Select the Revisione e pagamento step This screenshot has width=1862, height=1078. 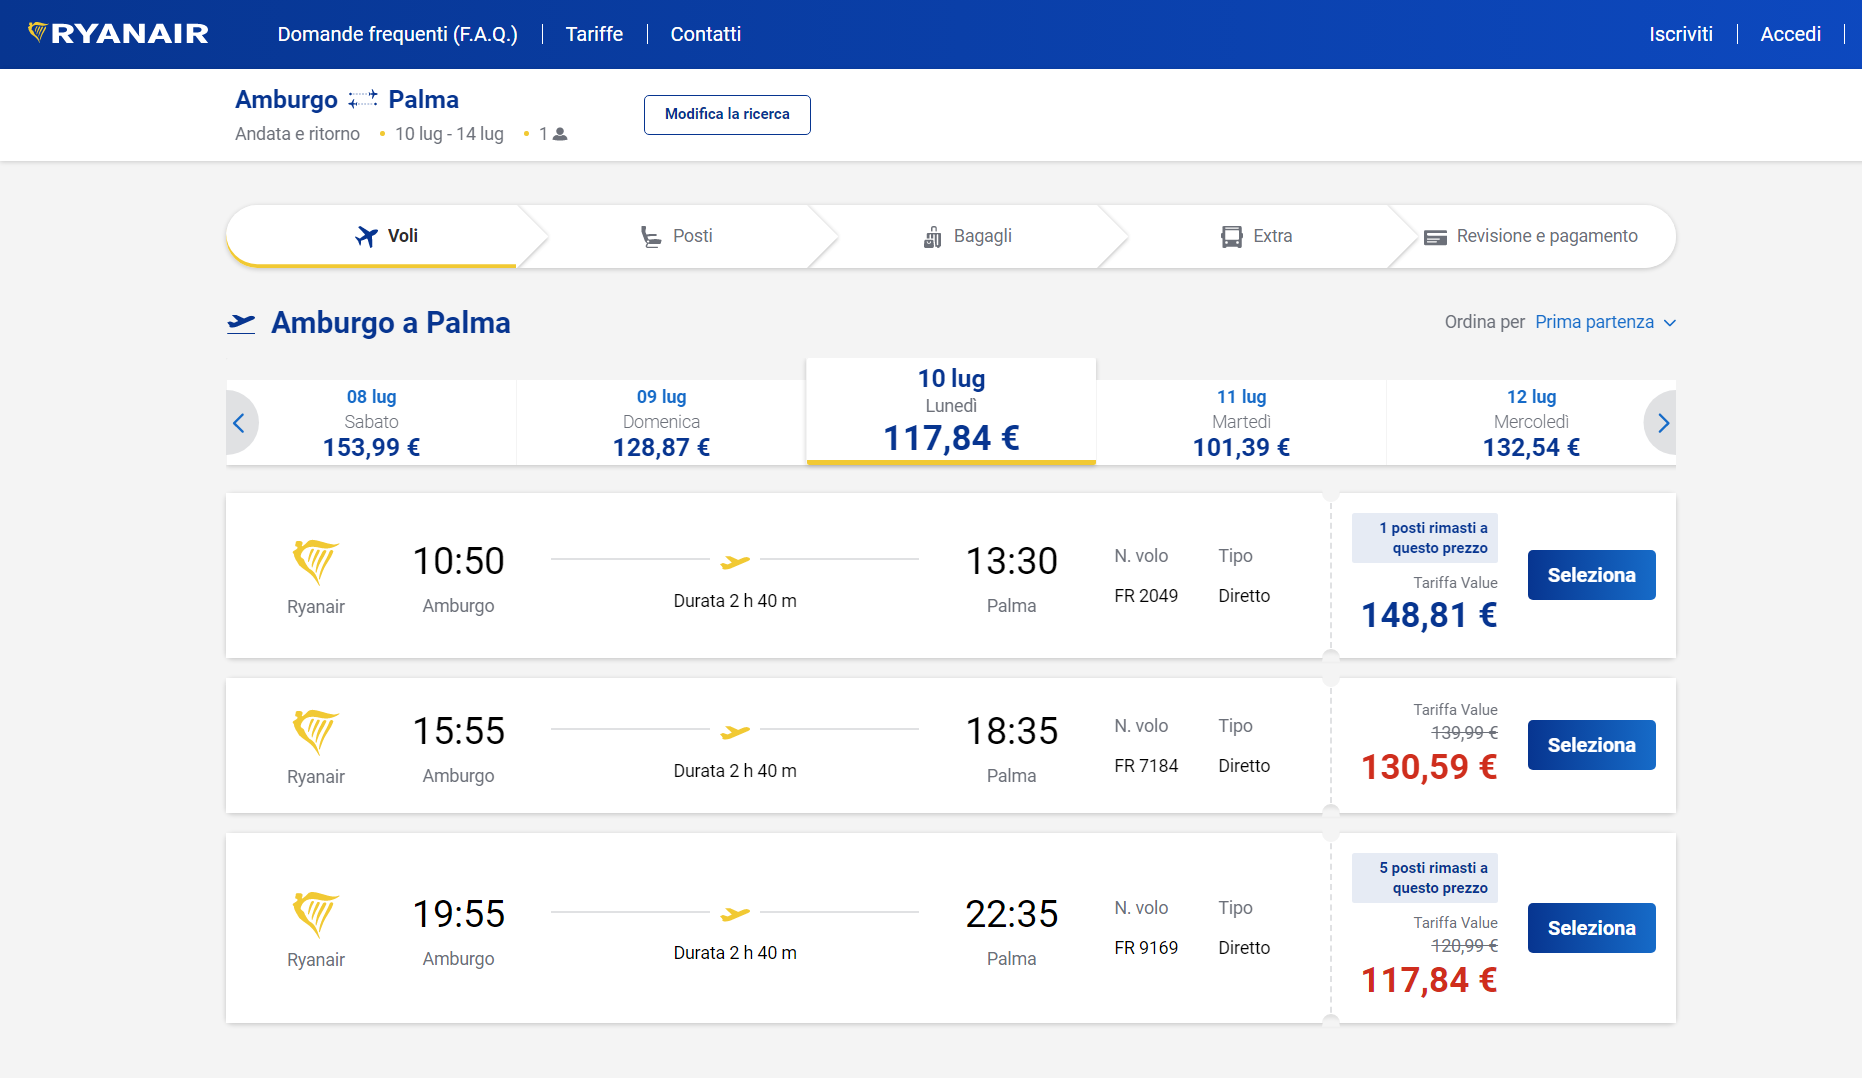pyautogui.click(x=1531, y=236)
